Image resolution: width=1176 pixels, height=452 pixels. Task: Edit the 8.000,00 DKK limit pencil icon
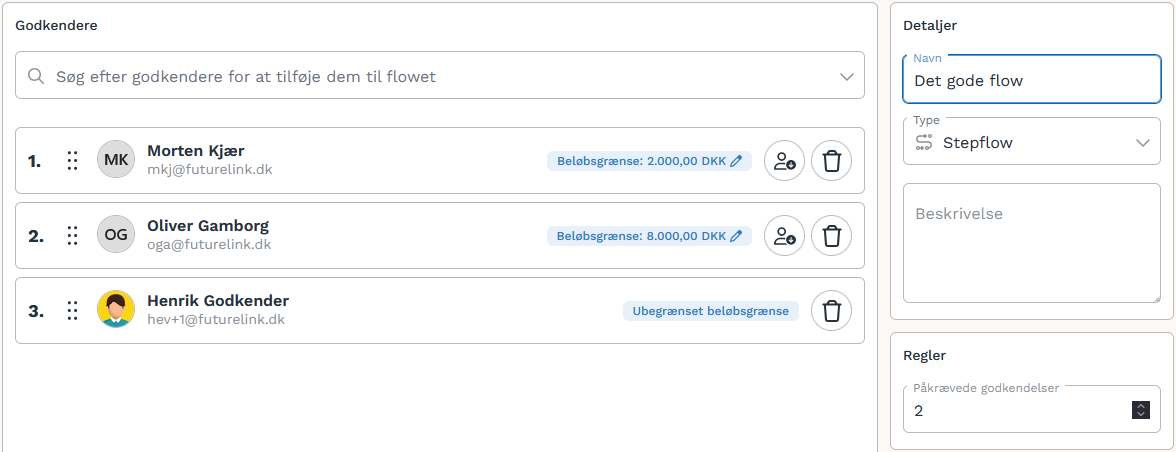click(736, 236)
